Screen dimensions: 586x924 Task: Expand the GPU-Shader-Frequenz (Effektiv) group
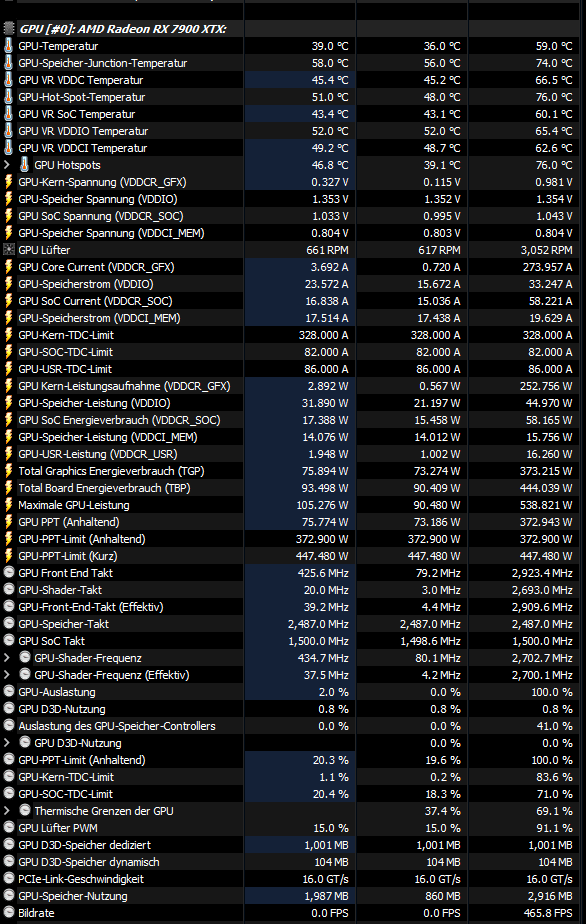coord(7,675)
